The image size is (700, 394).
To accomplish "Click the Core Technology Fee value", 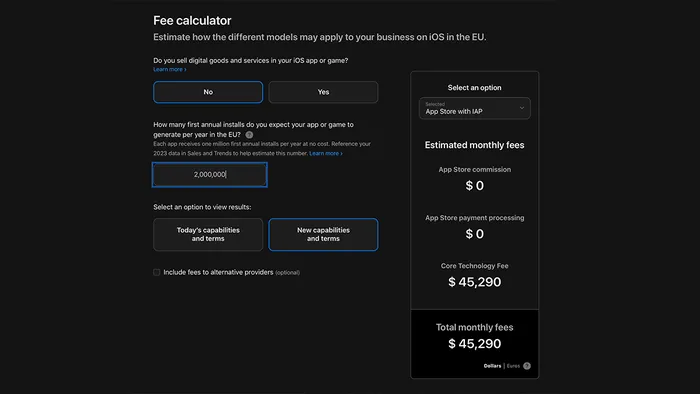I will point(475,282).
